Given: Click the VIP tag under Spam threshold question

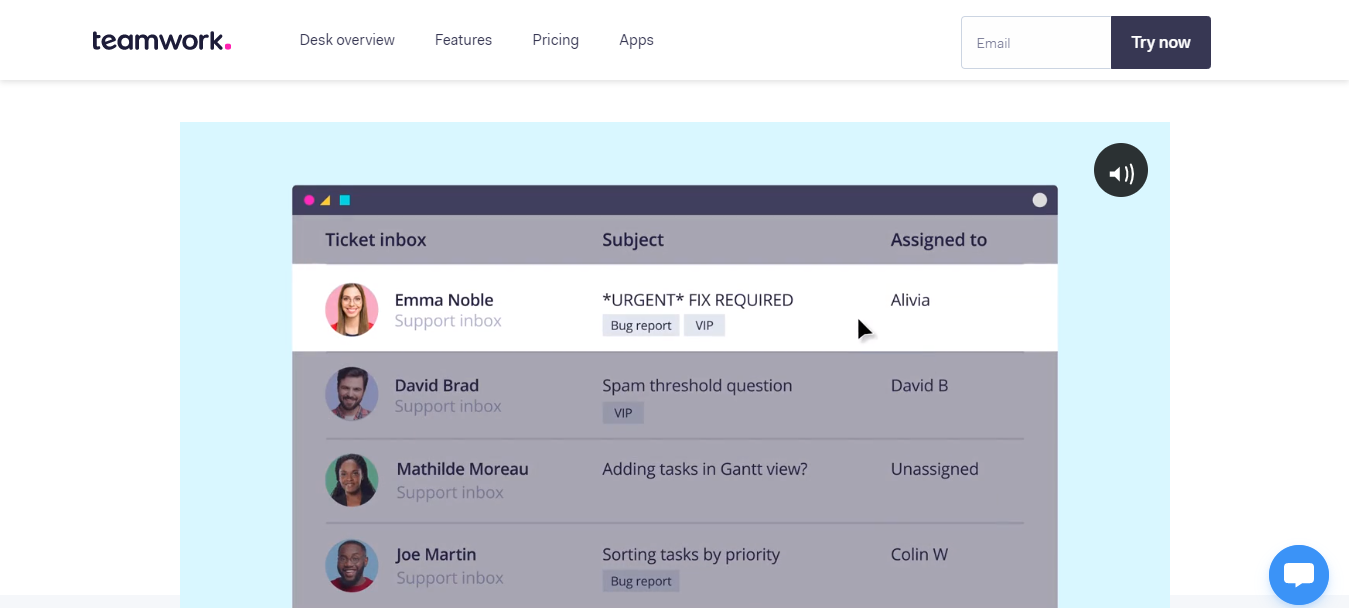Looking at the screenshot, I should click(623, 412).
